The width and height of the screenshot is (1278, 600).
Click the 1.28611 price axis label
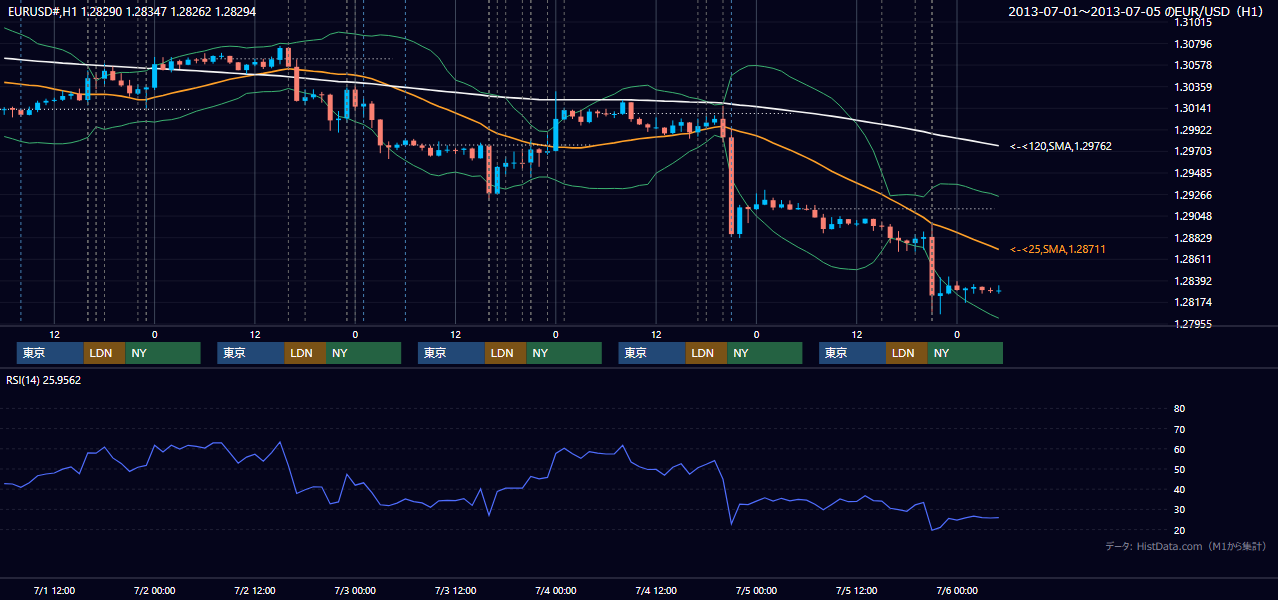click(1193, 259)
